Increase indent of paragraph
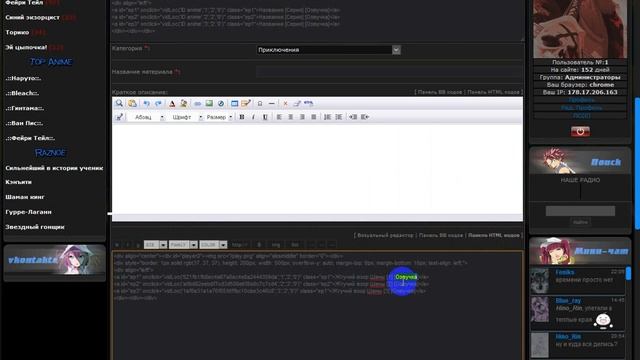 pos(365,117)
